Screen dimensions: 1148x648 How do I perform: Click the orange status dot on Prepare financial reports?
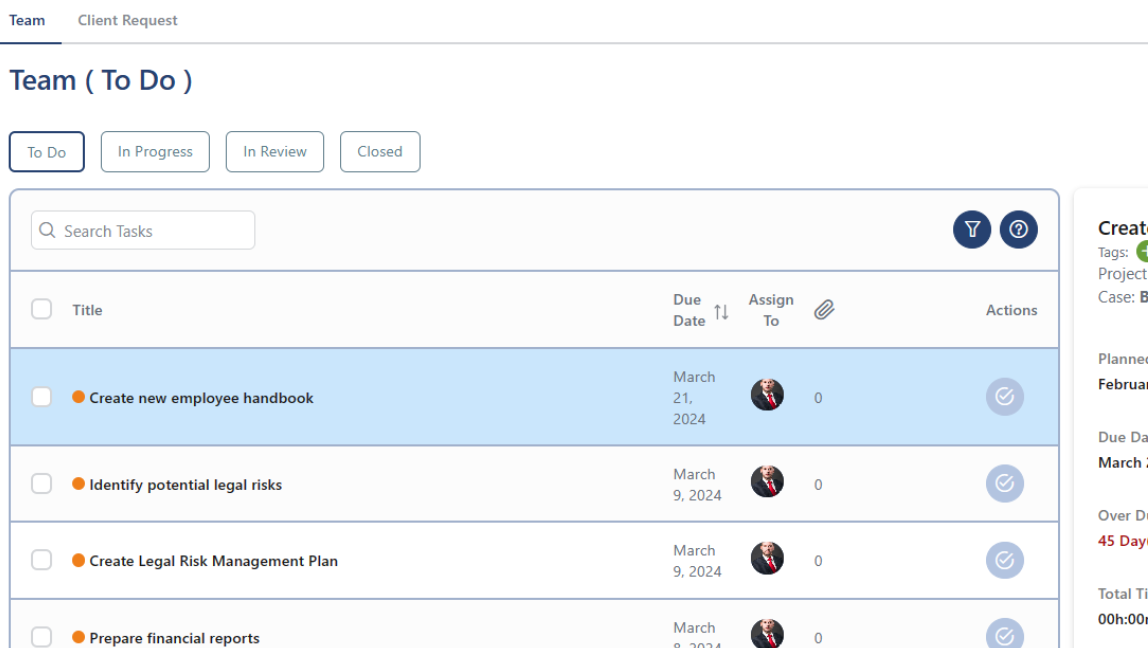[x=77, y=638]
